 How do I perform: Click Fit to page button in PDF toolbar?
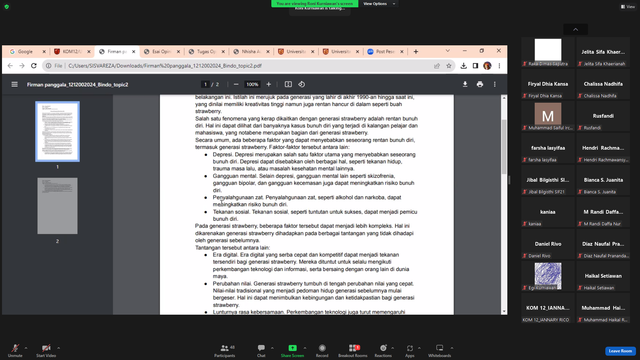click(x=288, y=84)
